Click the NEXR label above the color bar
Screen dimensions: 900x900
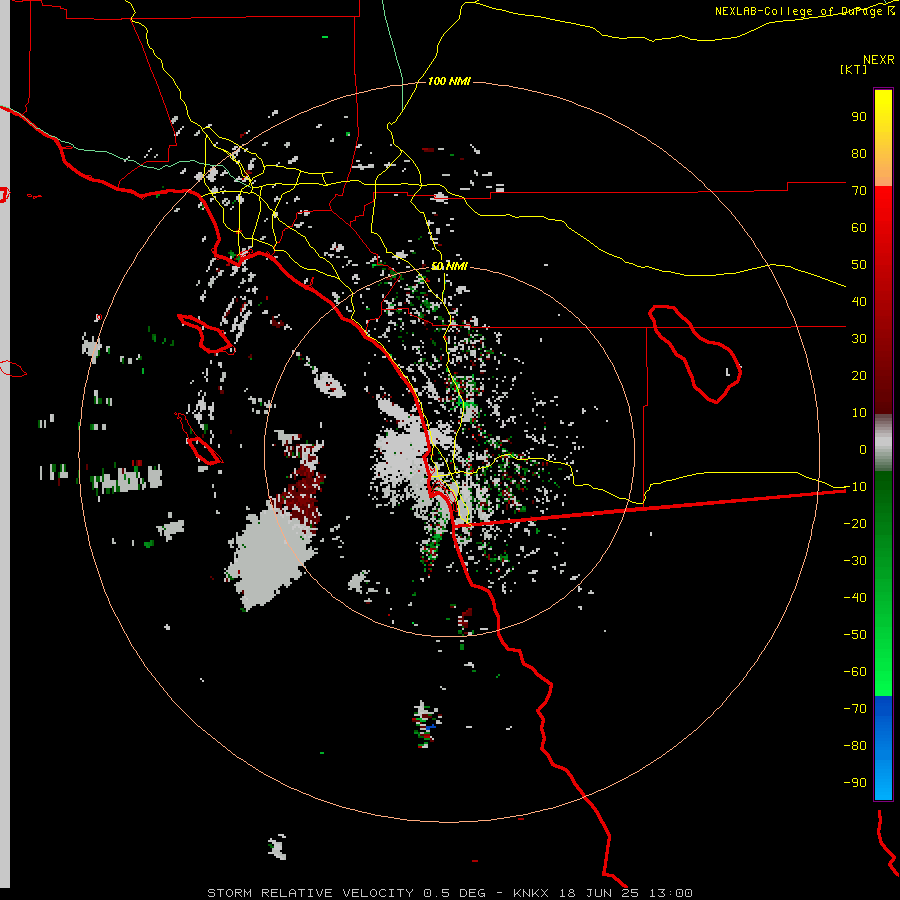click(879, 60)
